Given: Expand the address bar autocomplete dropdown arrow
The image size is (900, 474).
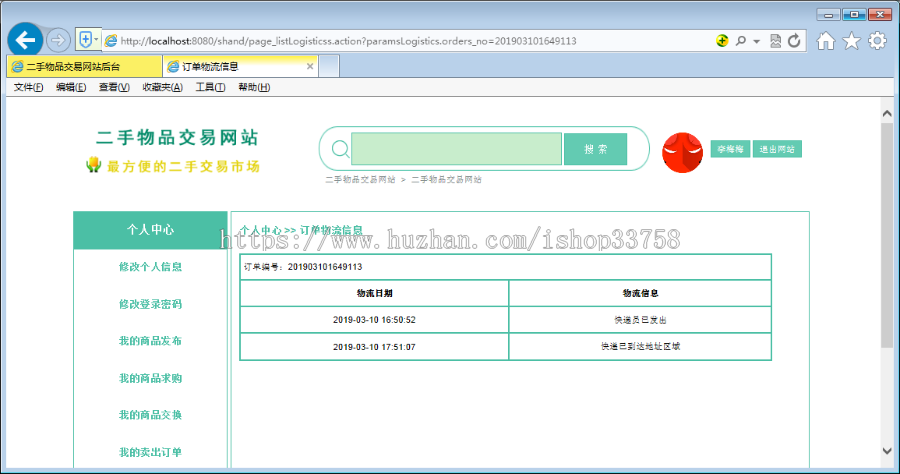Looking at the screenshot, I should click(757, 41).
